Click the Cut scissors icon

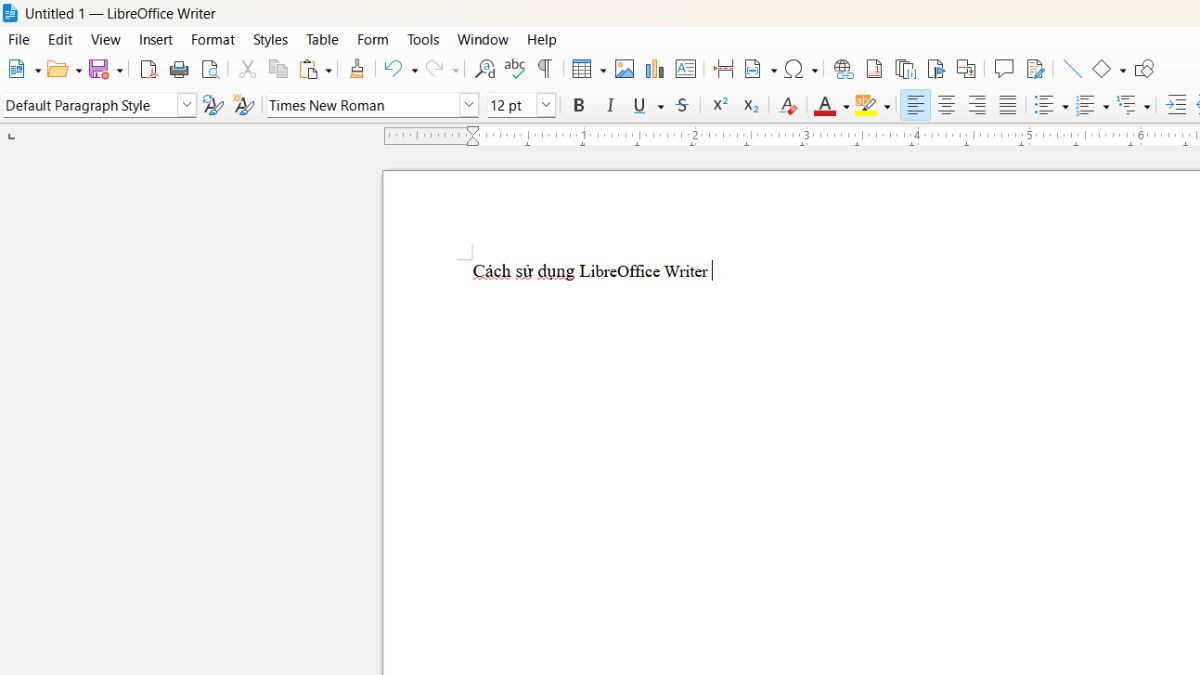248,69
